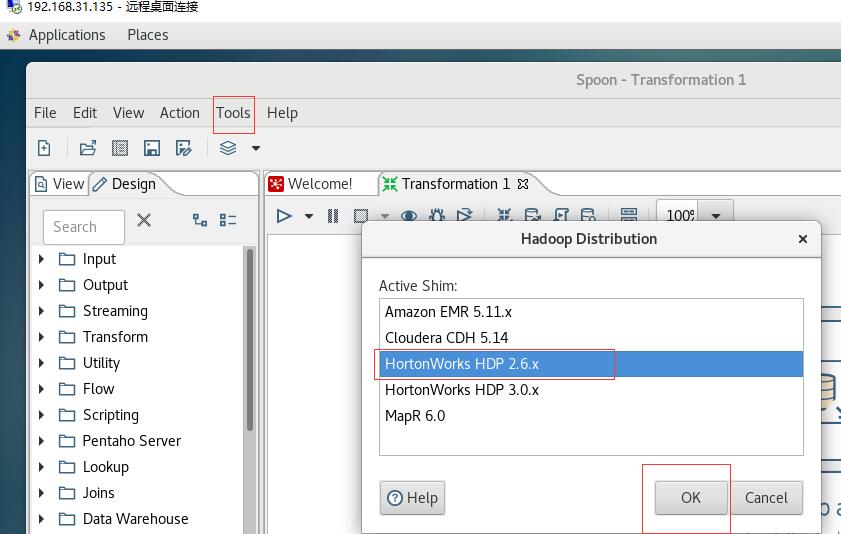Debug the transformation with bug icon

437,215
